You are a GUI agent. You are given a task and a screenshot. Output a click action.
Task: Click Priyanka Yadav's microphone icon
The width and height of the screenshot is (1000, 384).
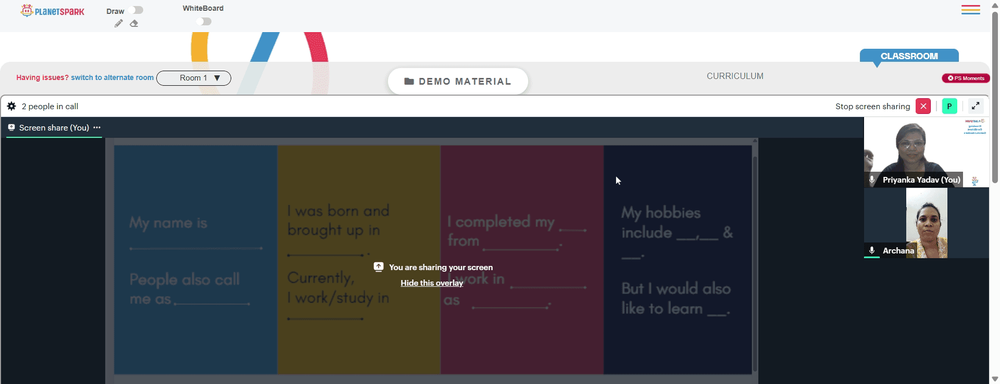(x=872, y=180)
